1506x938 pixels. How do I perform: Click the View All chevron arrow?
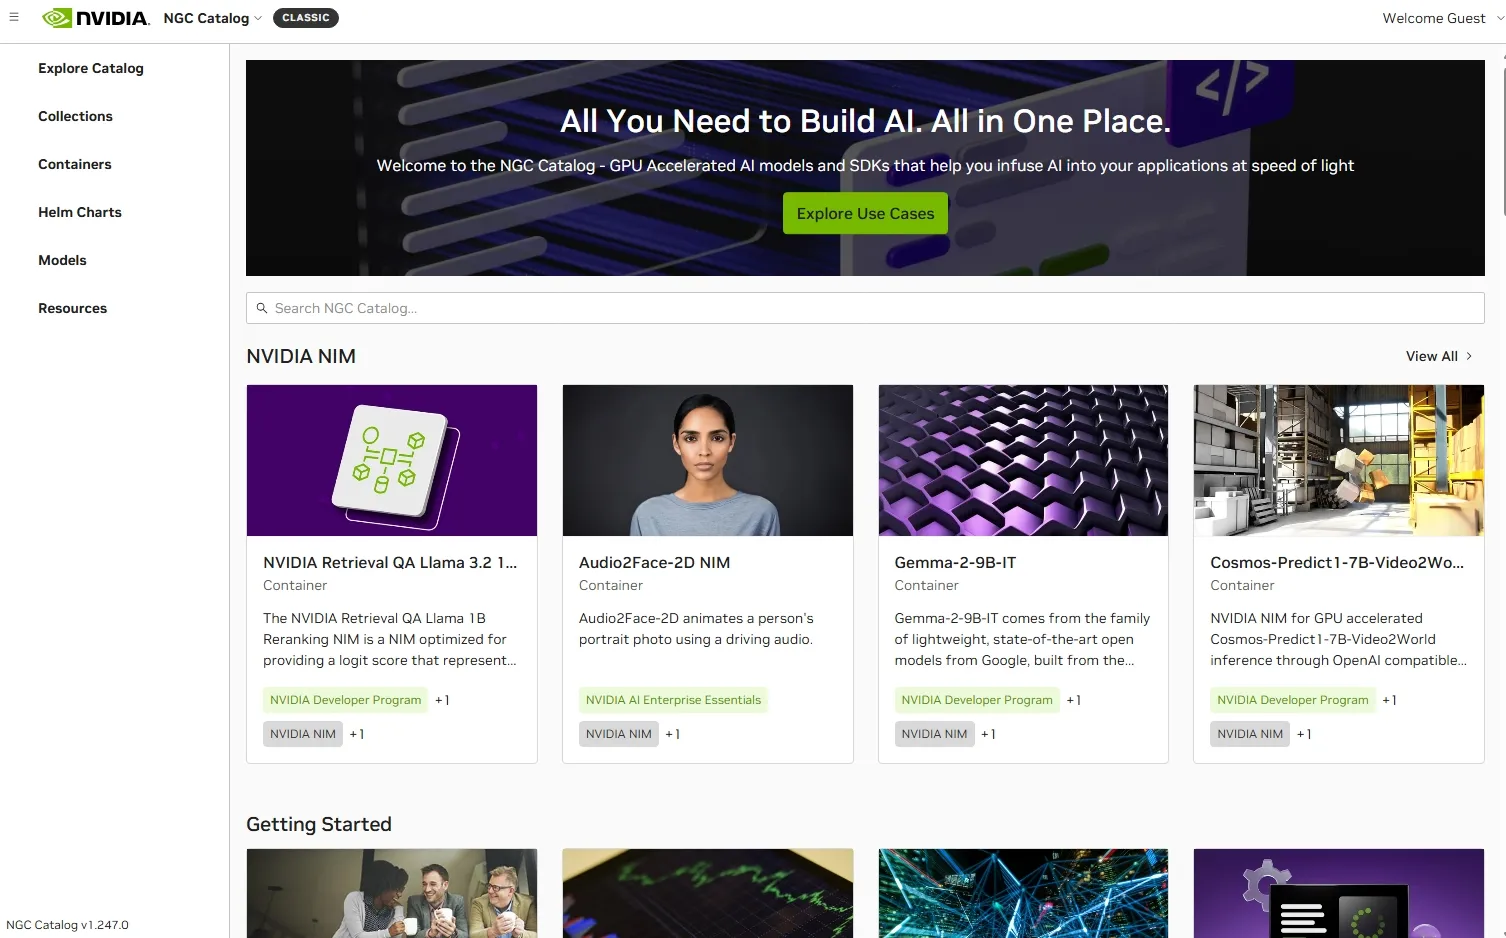(1469, 356)
